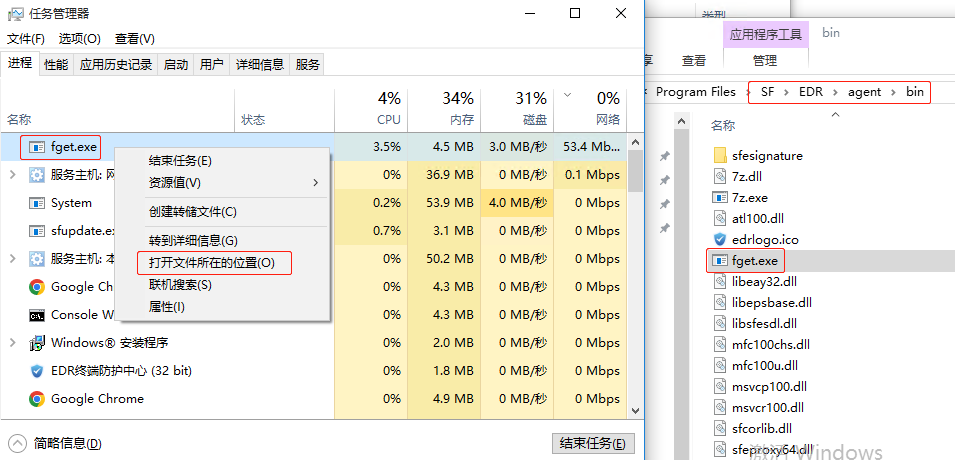This screenshot has width=955, height=460.
Task: Switch to the 性能 tab
Action: coord(56,65)
